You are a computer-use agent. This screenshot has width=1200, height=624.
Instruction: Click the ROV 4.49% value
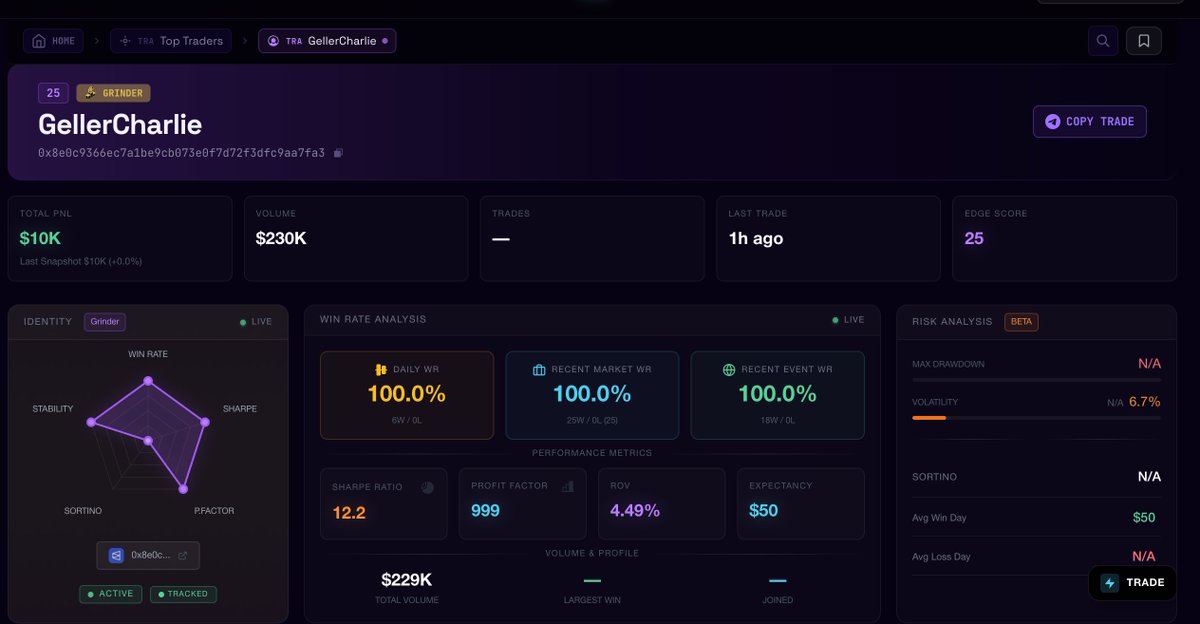coord(635,511)
